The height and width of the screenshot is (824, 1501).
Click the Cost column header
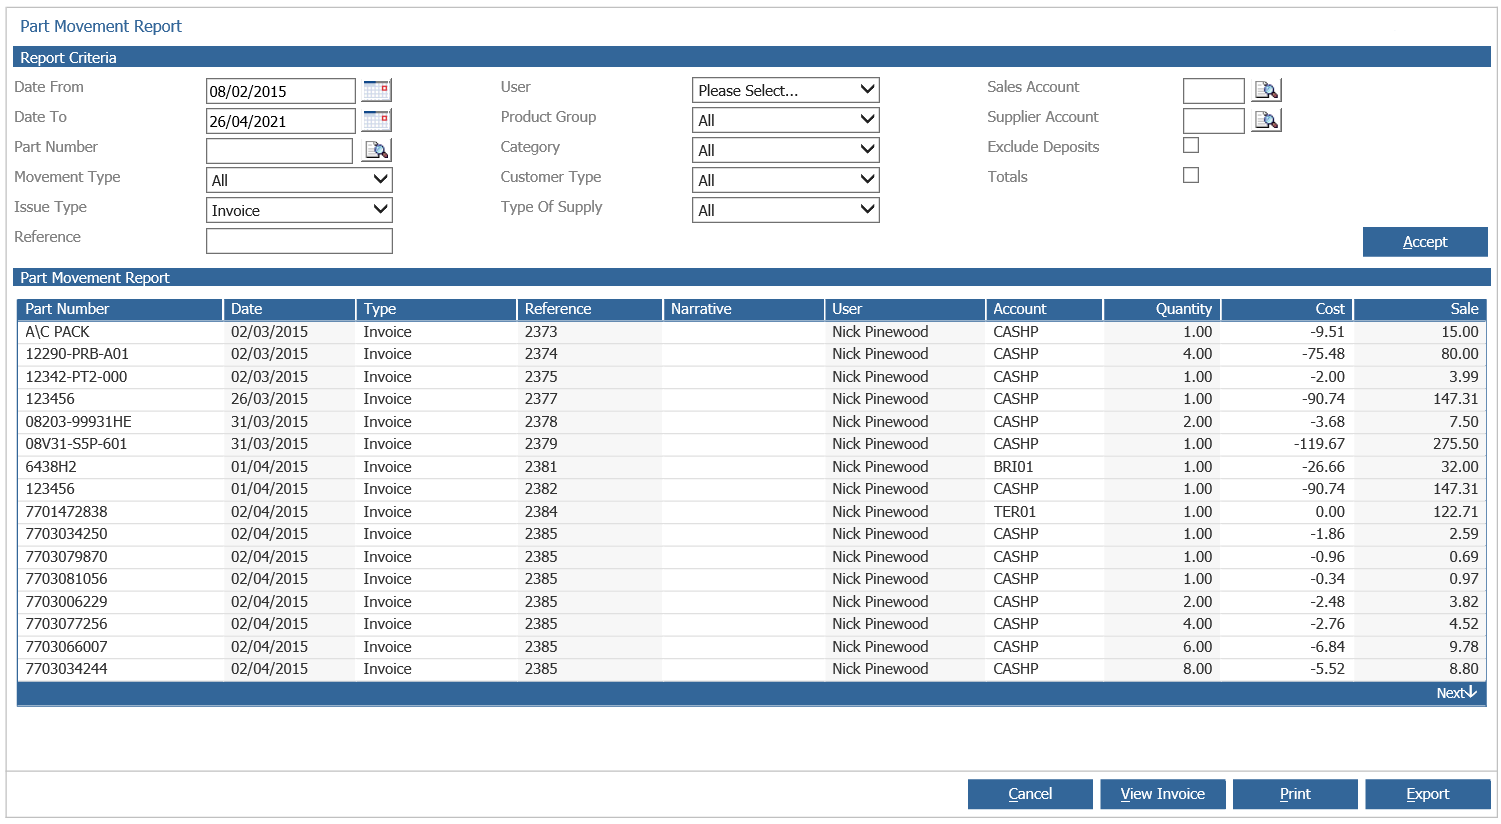coord(1287,309)
